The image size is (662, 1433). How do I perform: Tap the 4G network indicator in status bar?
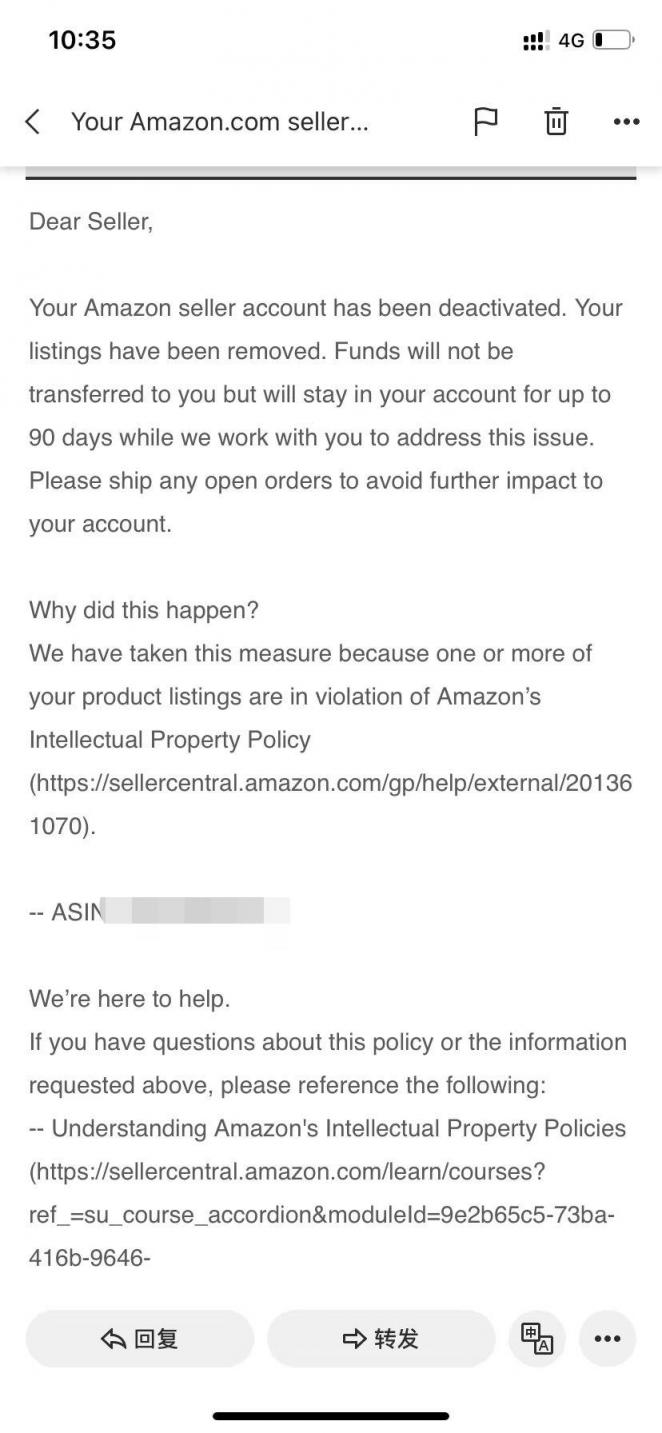pyautogui.click(x=571, y=41)
